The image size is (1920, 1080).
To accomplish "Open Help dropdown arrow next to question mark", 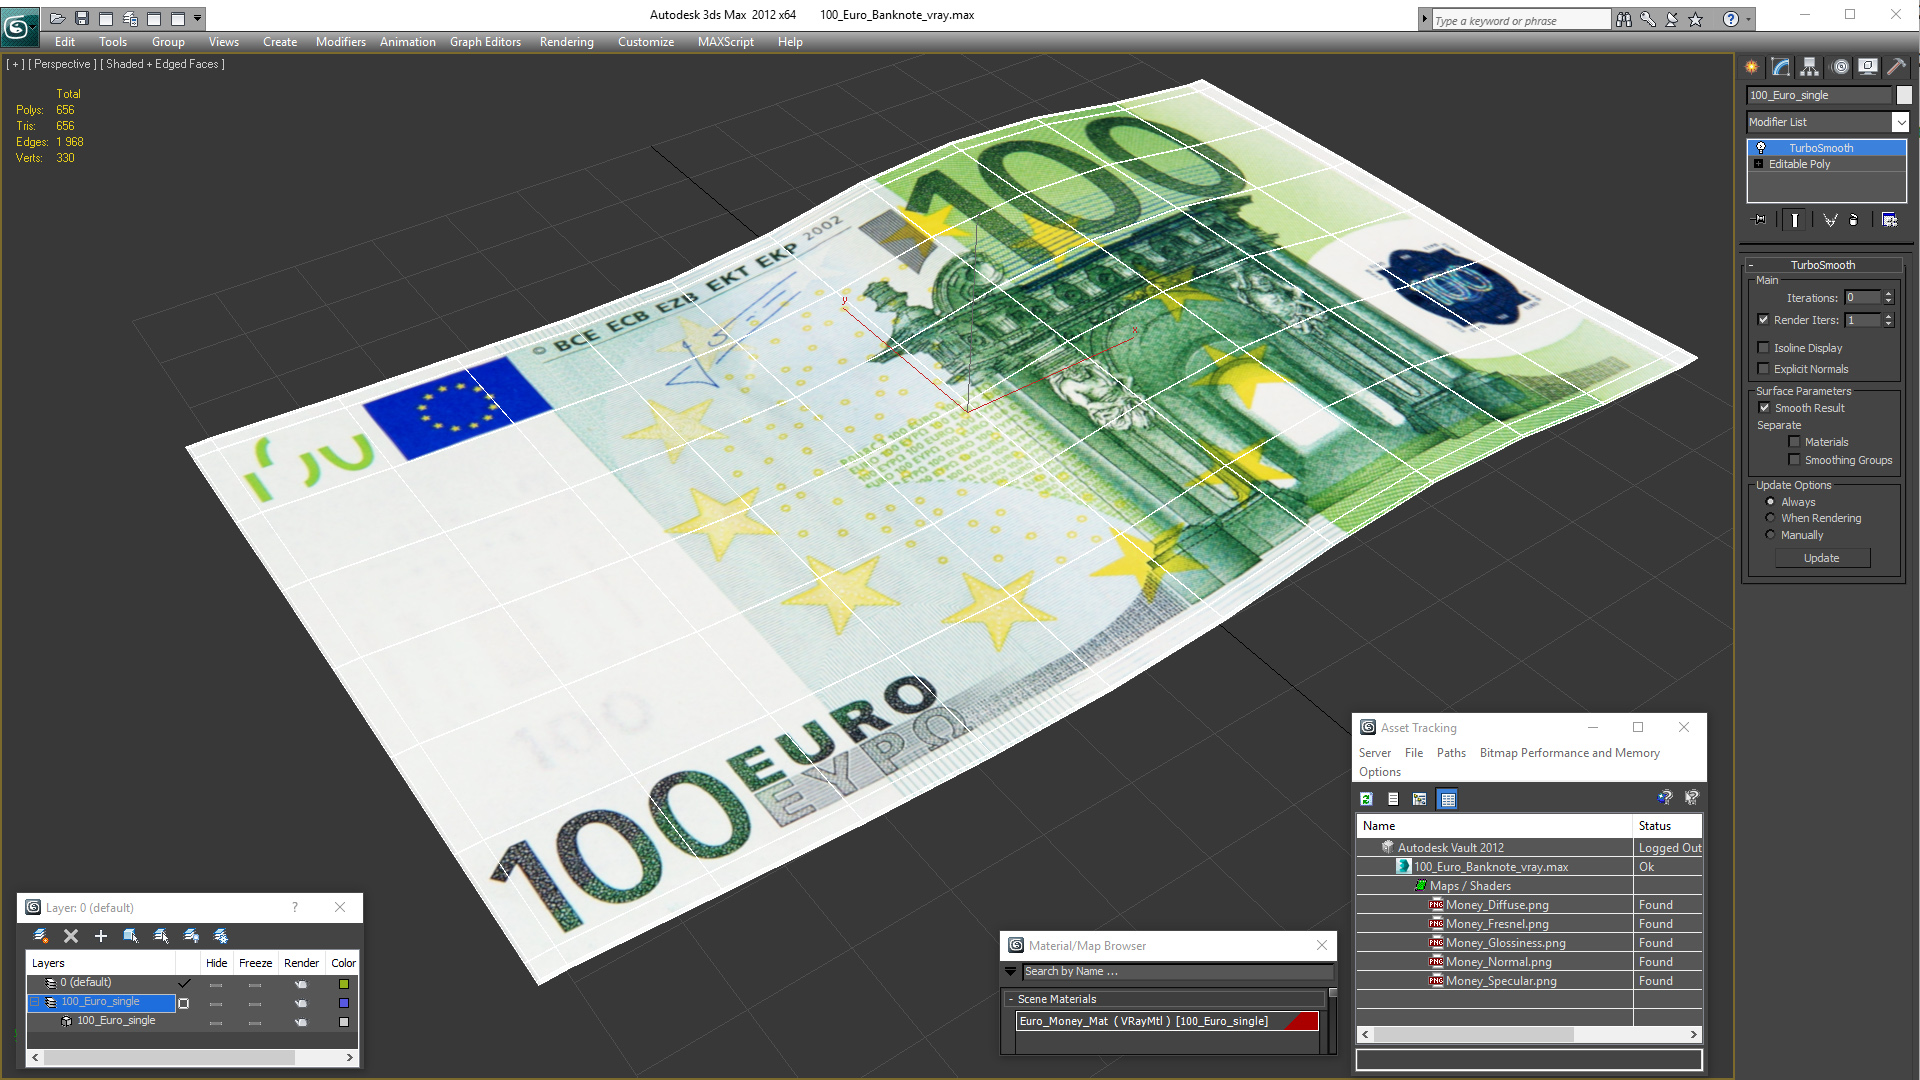I will (1748, 19).
